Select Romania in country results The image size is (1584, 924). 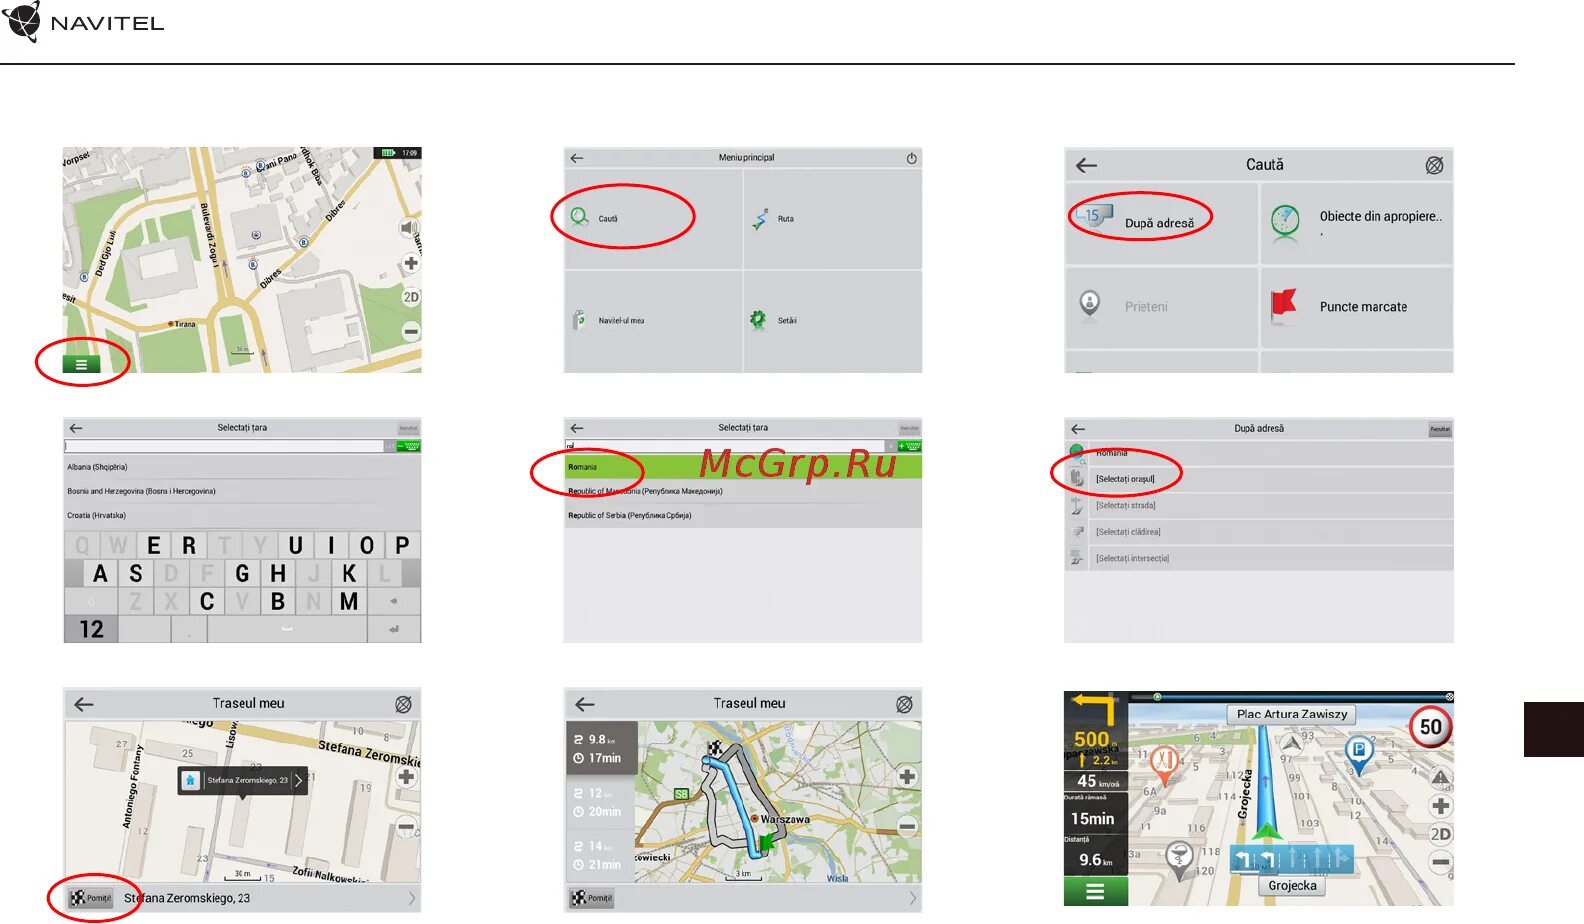pos(742,467)
